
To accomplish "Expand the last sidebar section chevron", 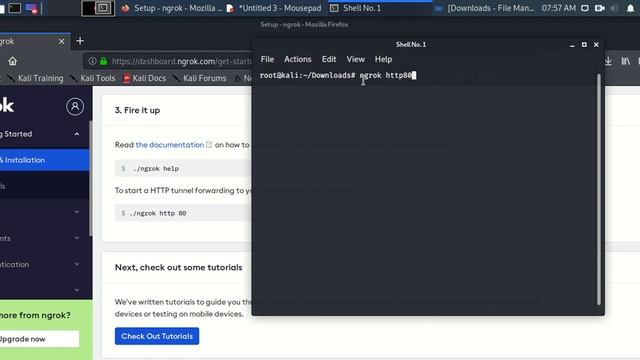I will (76, 290).
